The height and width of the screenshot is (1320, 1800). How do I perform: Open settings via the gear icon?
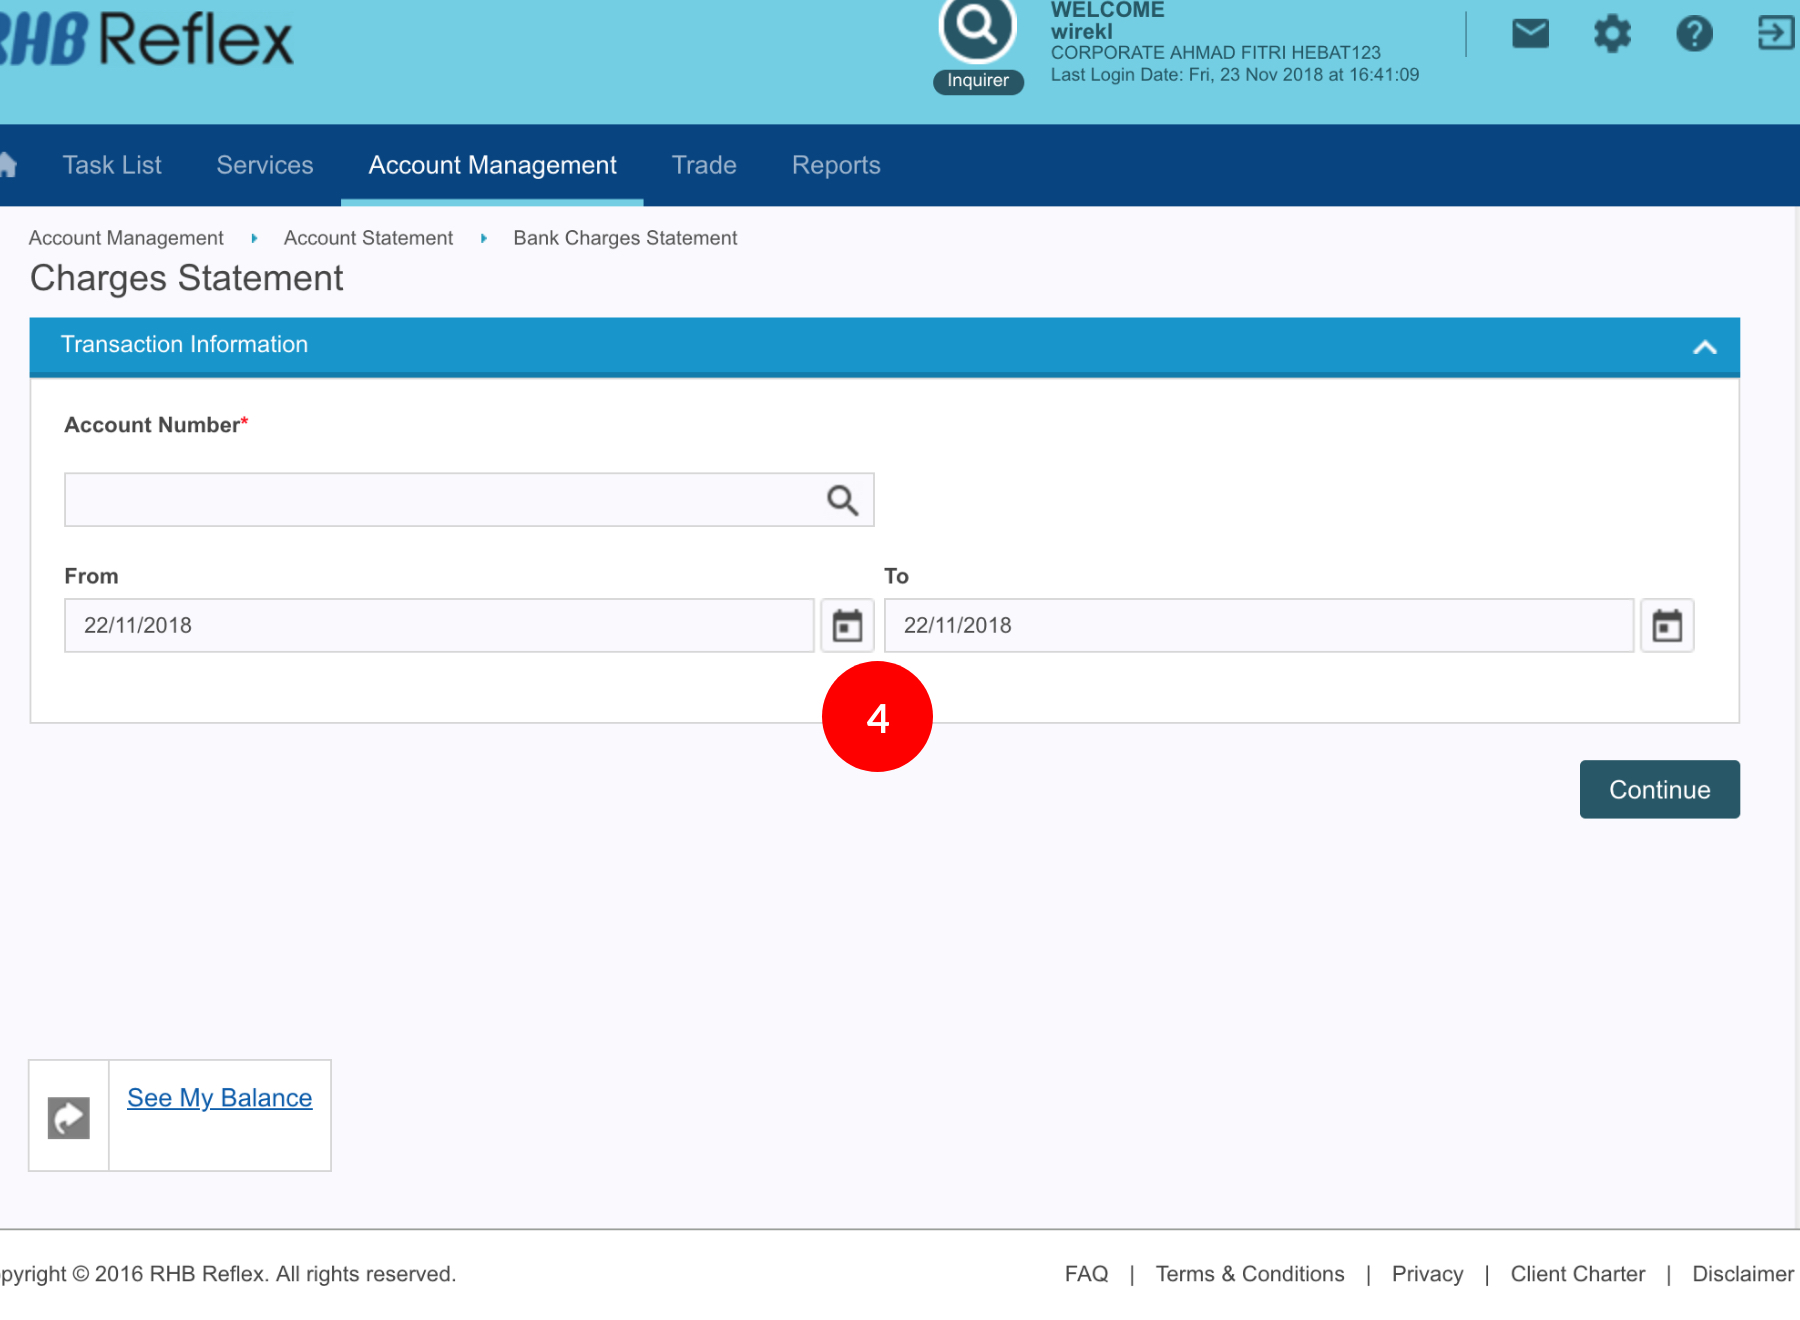click(x=1612, y=34)
